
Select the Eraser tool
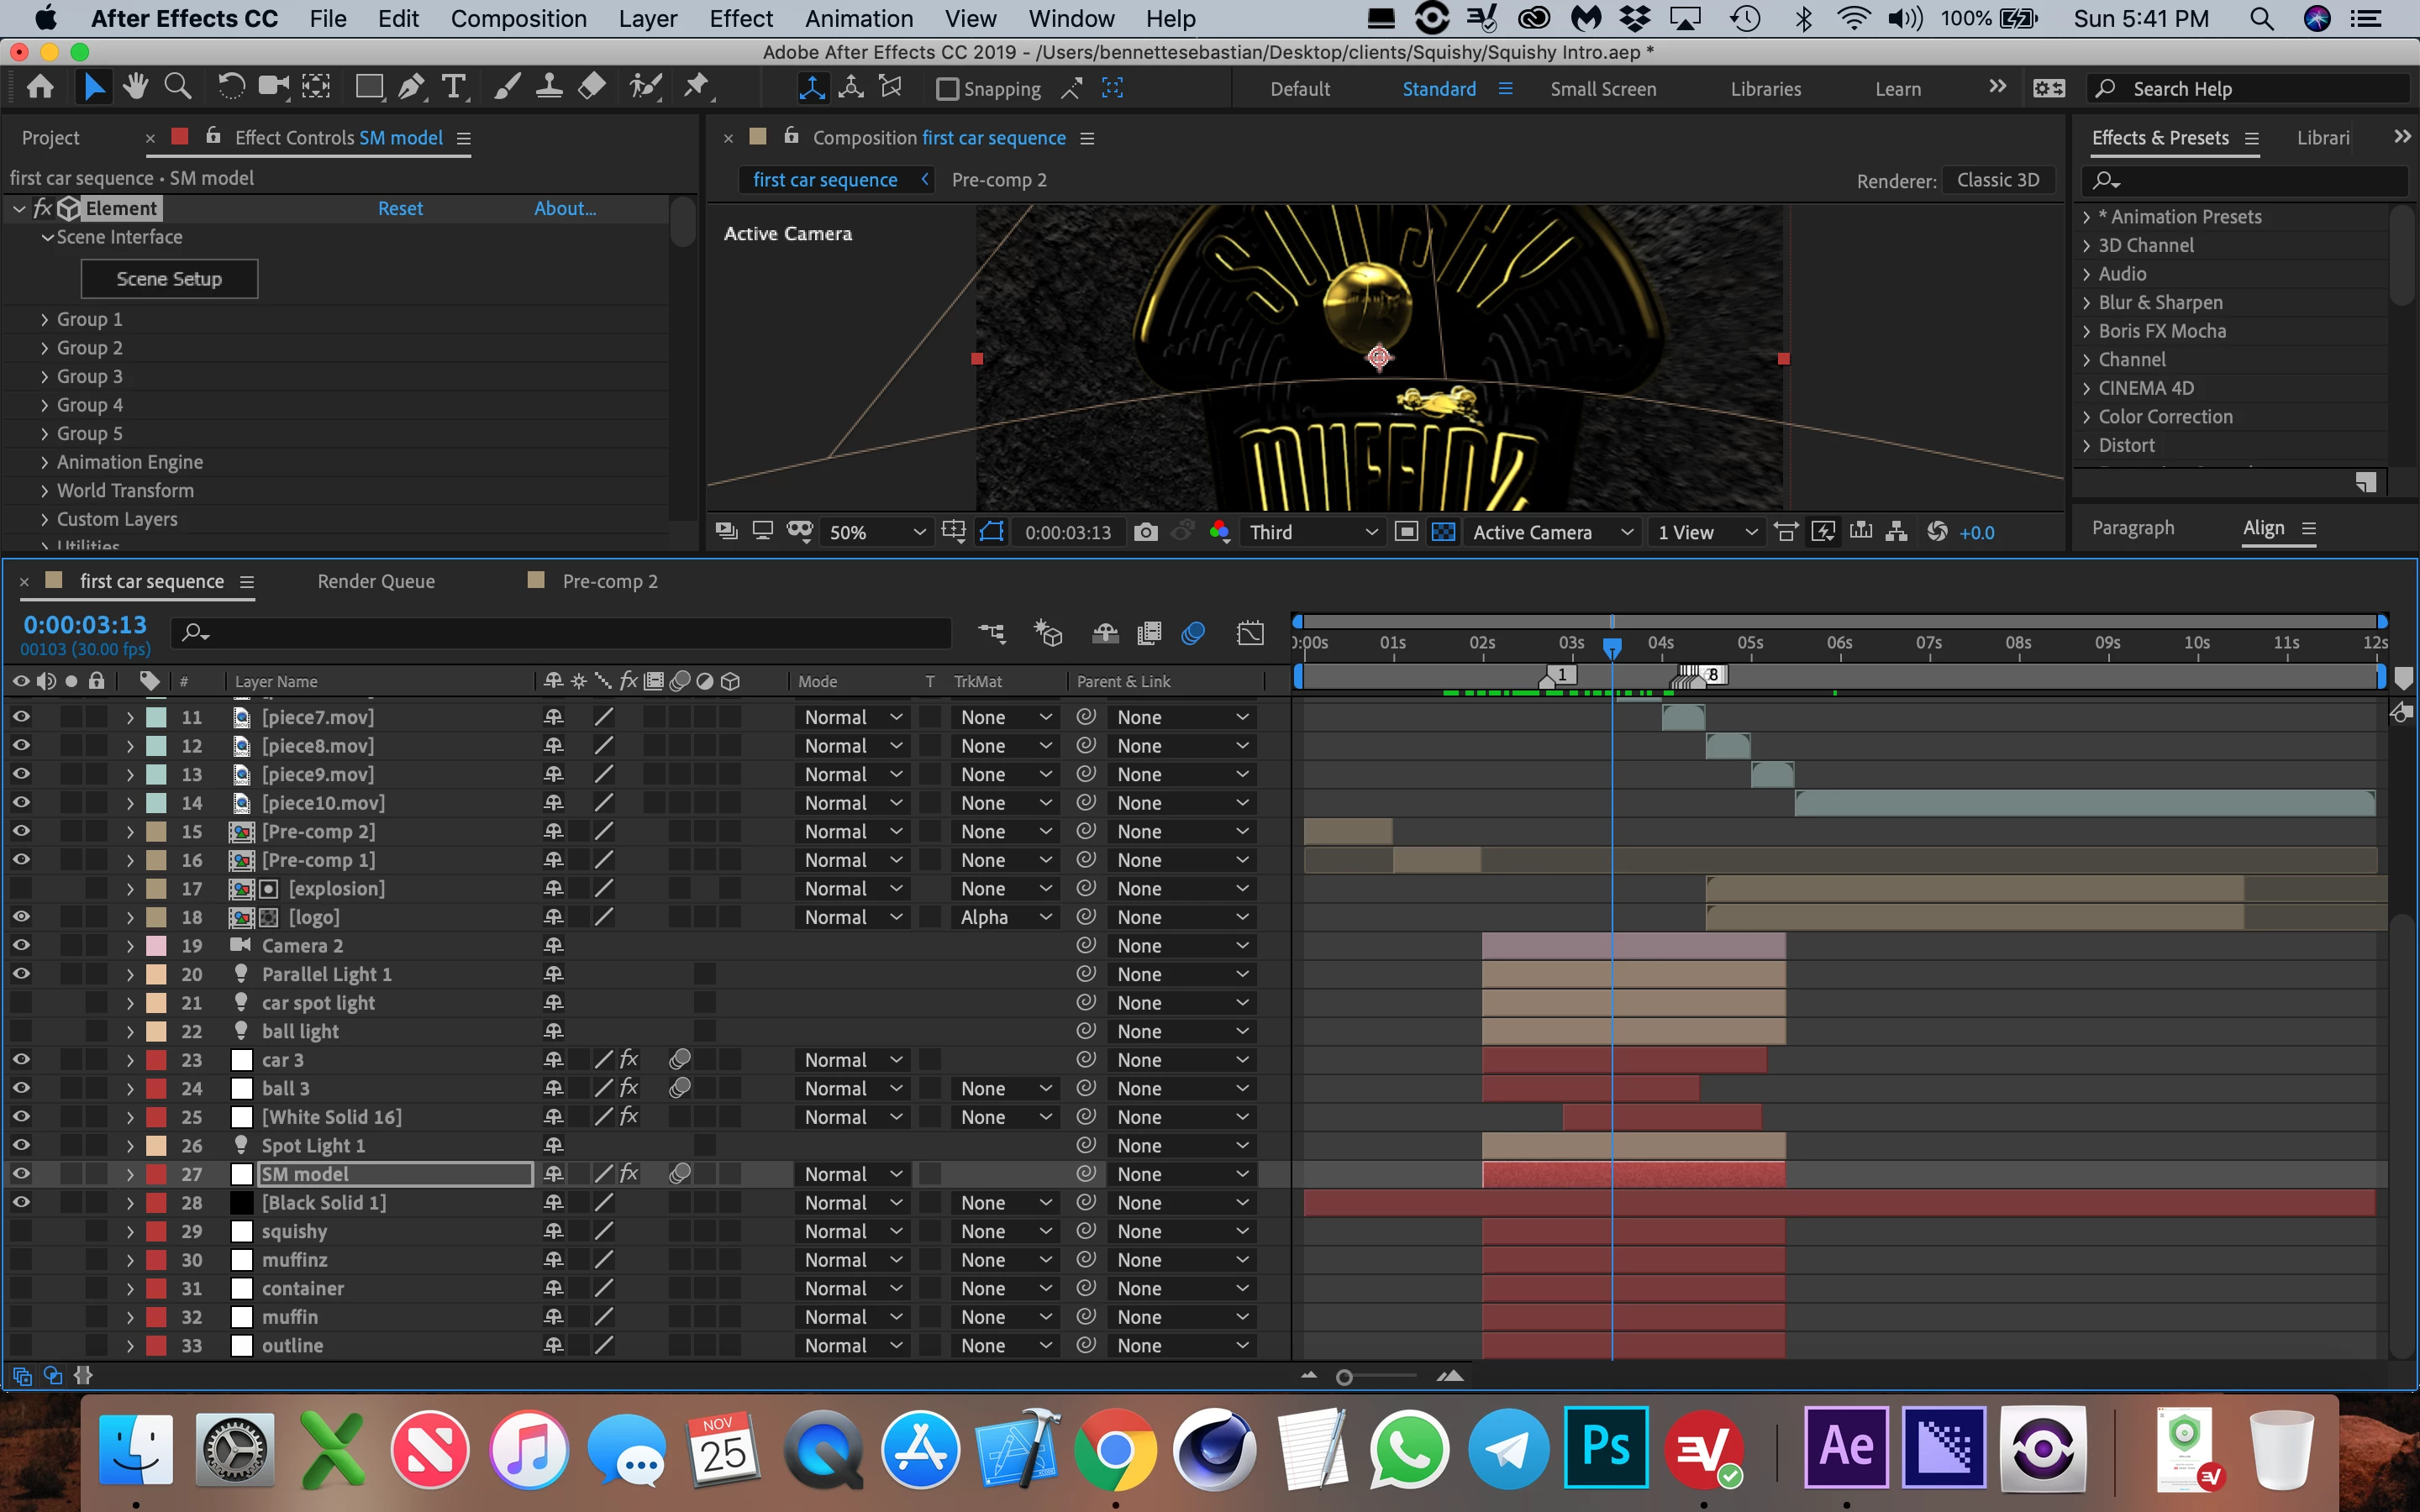[592, 88]
